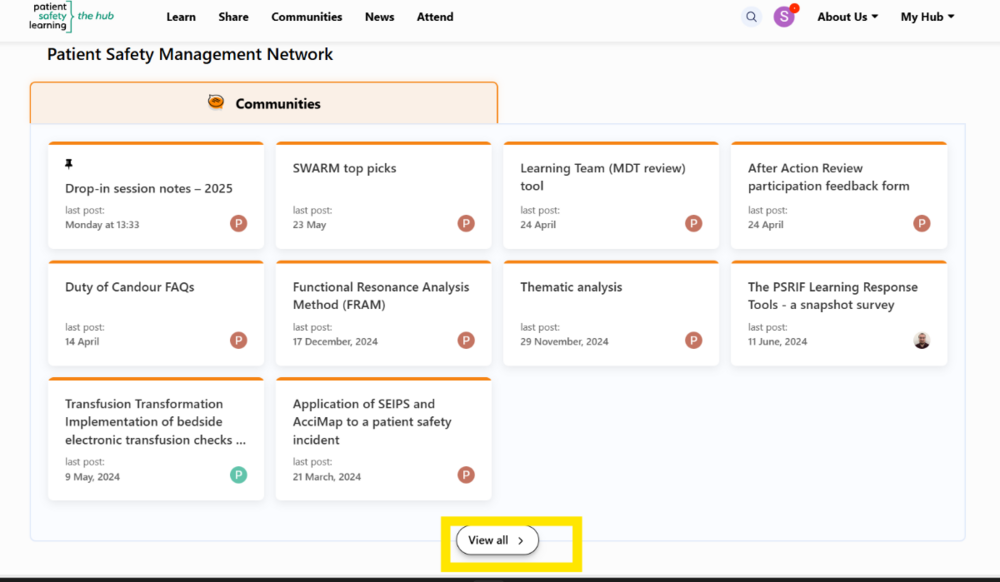Open the Communities navigation menu item
This screenshot has height=582, width=1000.
[307, 17]
